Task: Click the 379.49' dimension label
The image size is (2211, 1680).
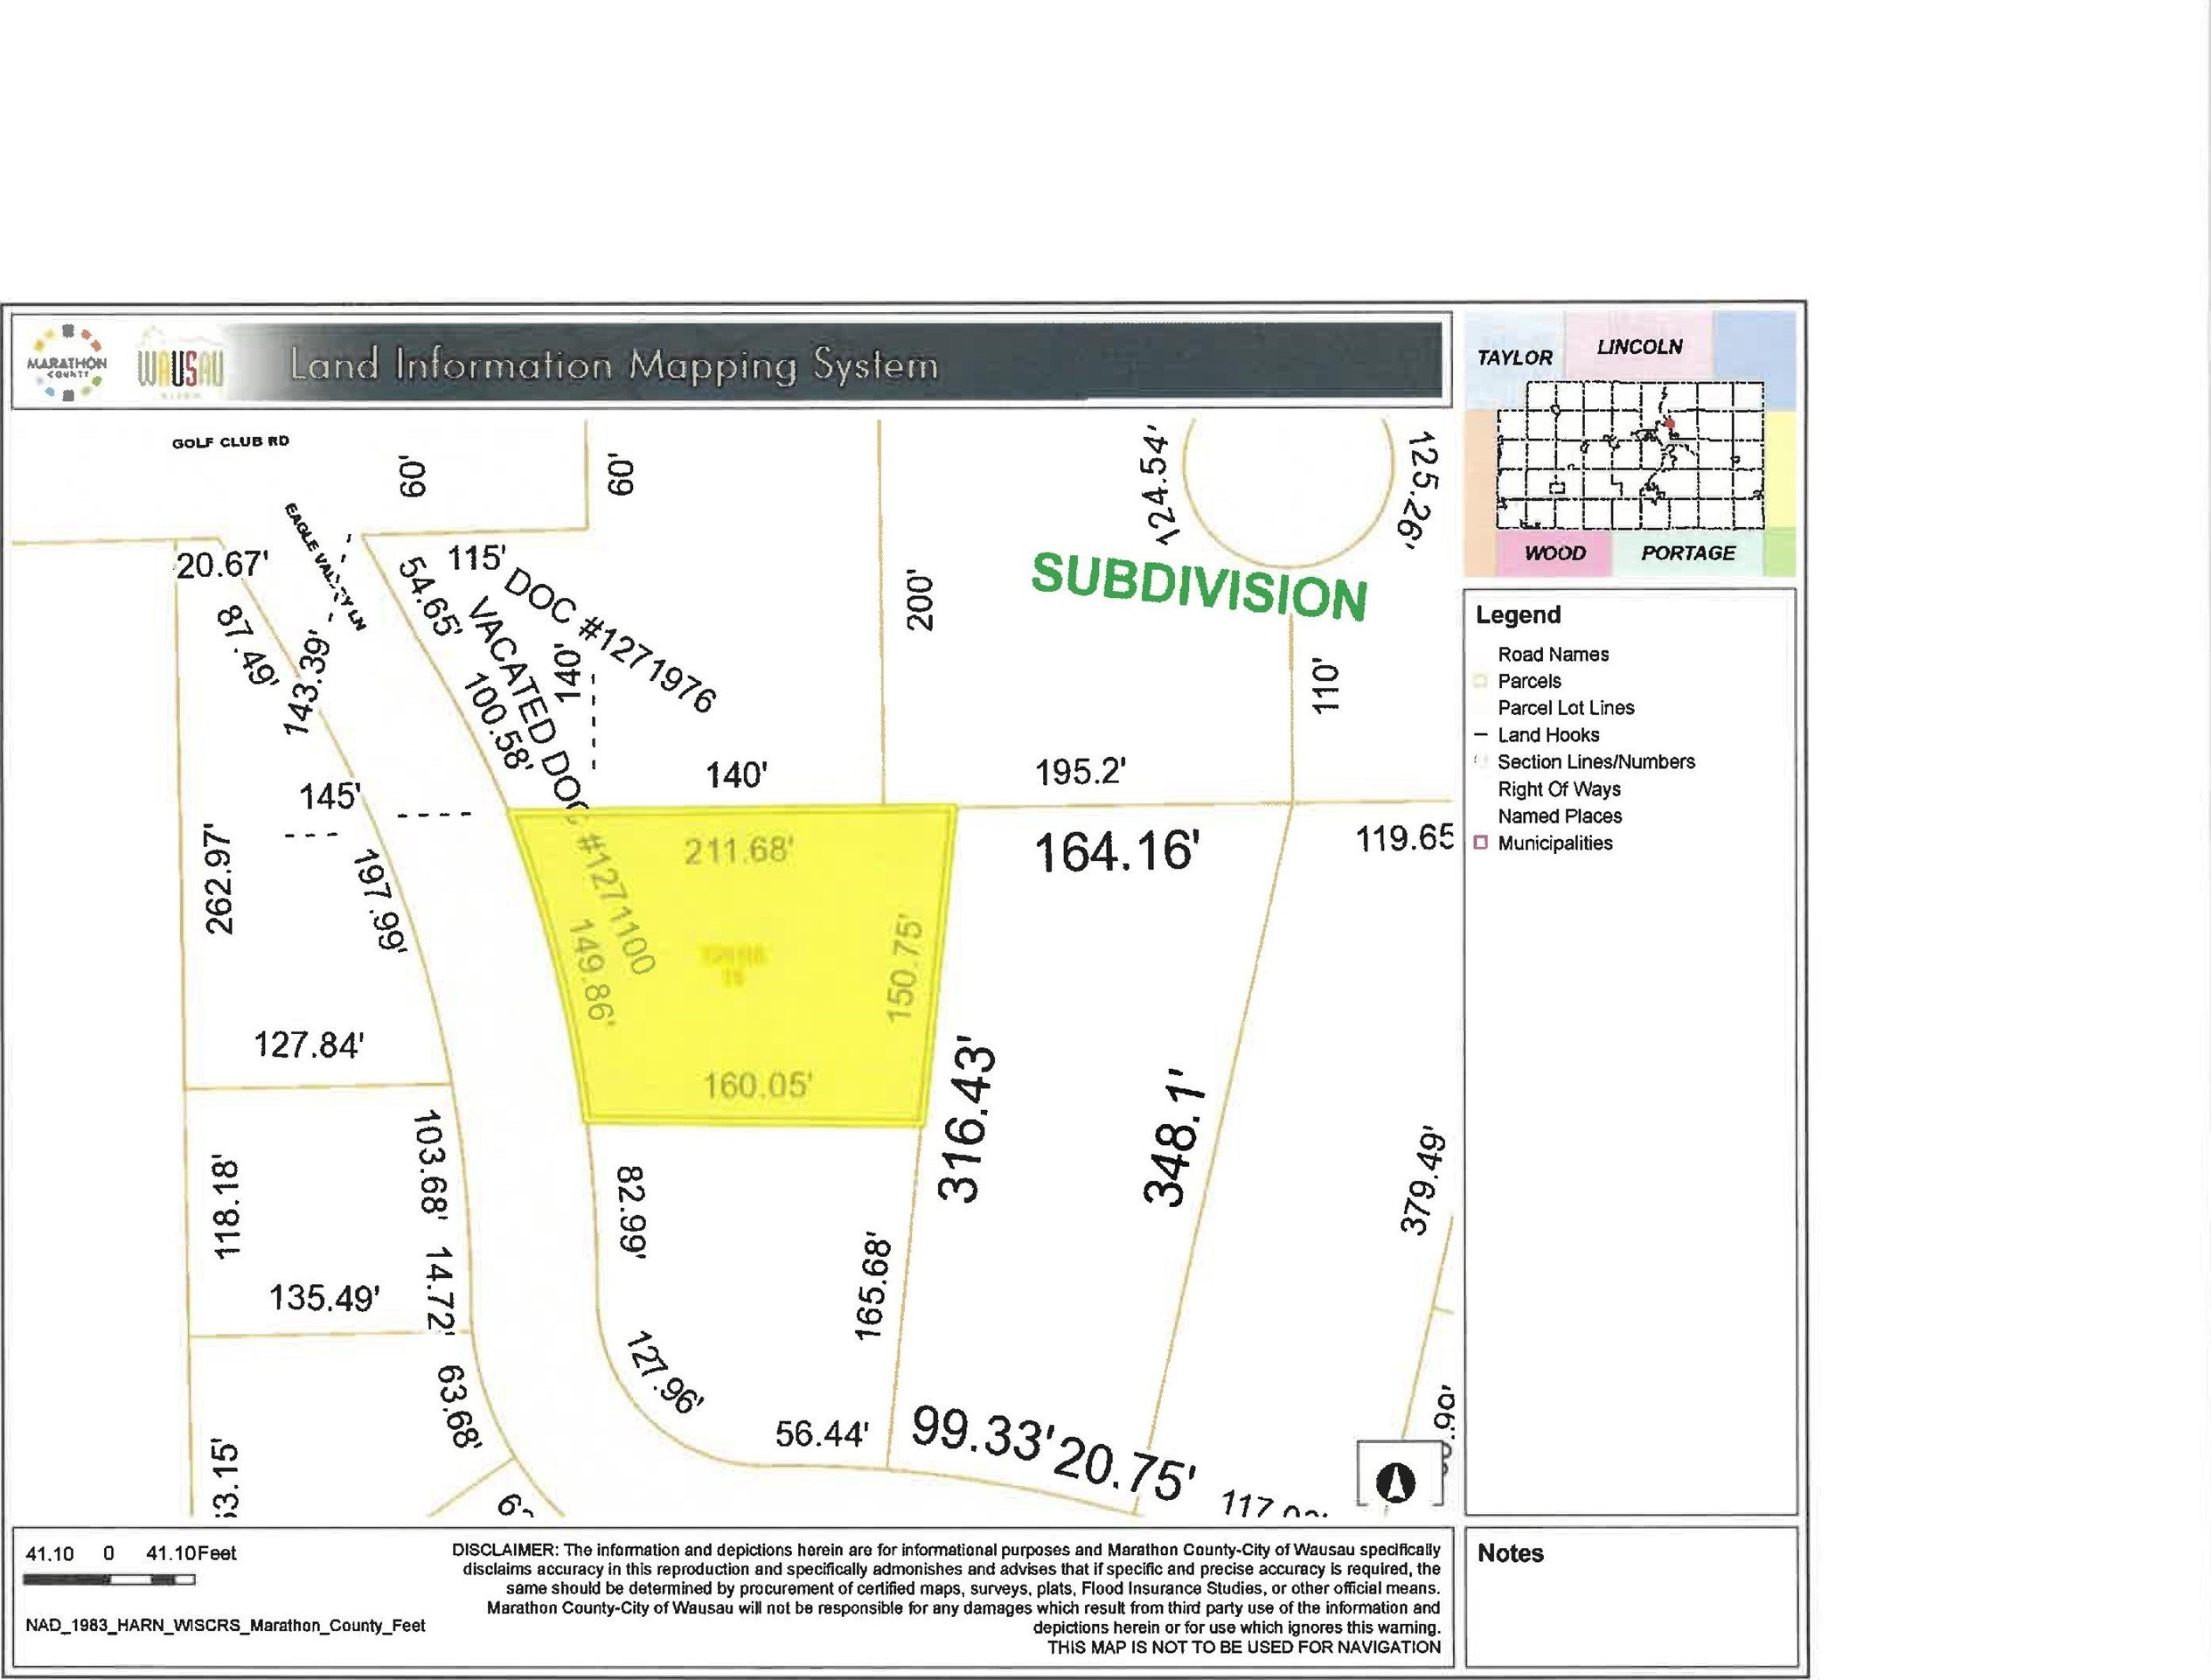Action: coord(1423,1182)
